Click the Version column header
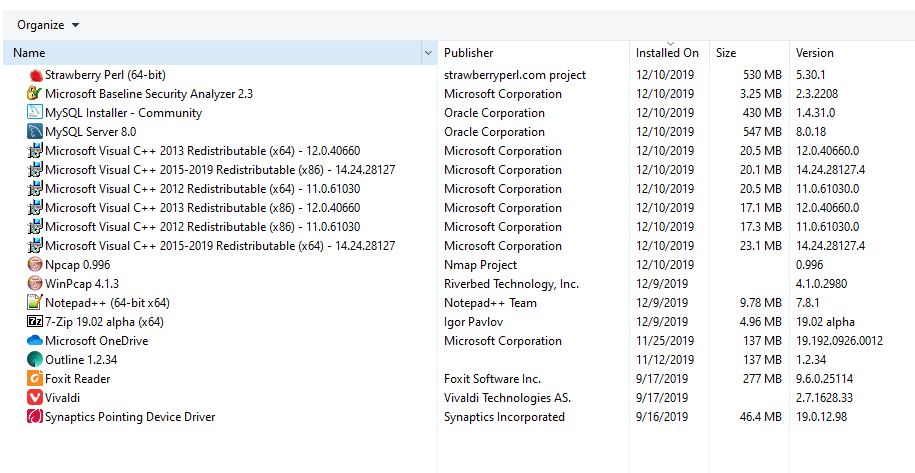Viewport: 915px width, 473px height. pyautogui.click(x=814, y=53)
